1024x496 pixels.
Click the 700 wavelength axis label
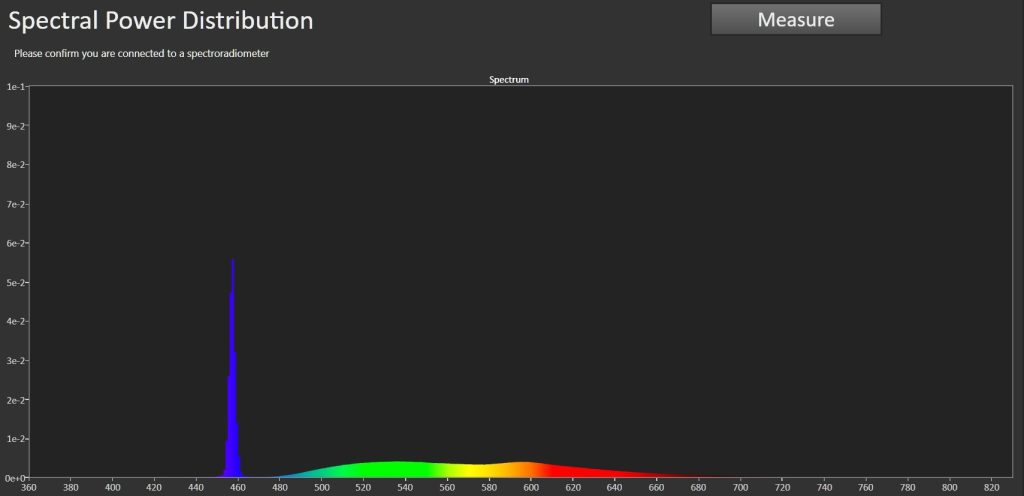point(740,487)
